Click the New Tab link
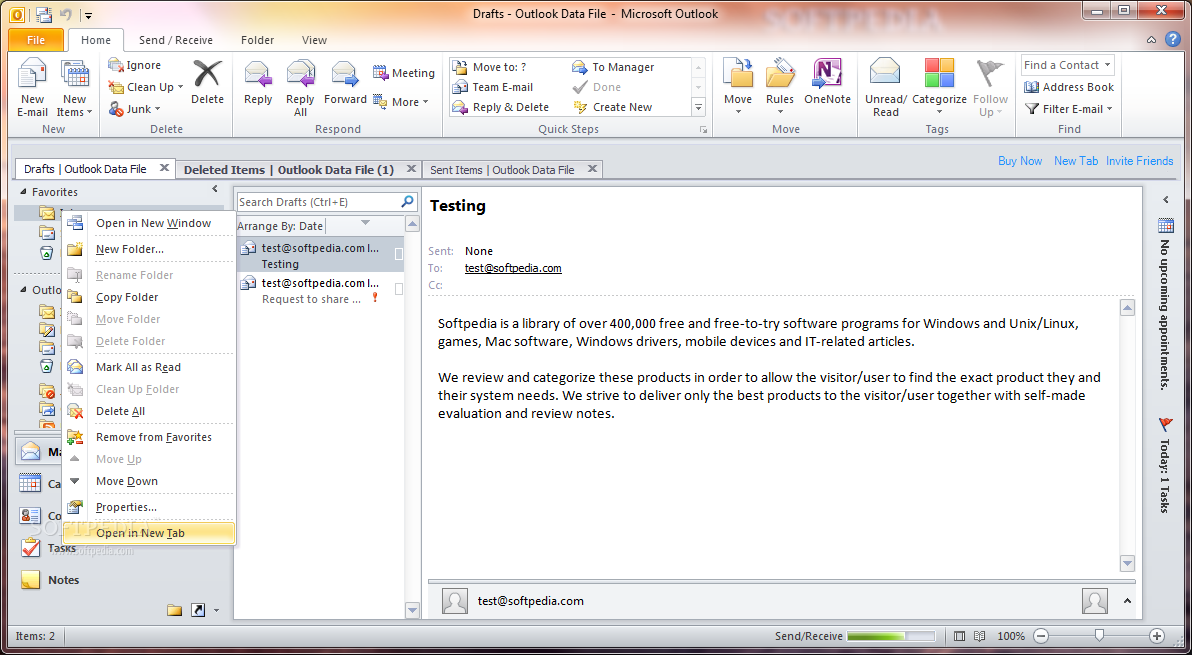The image size is (1192, 655). tap(1076, 161)
